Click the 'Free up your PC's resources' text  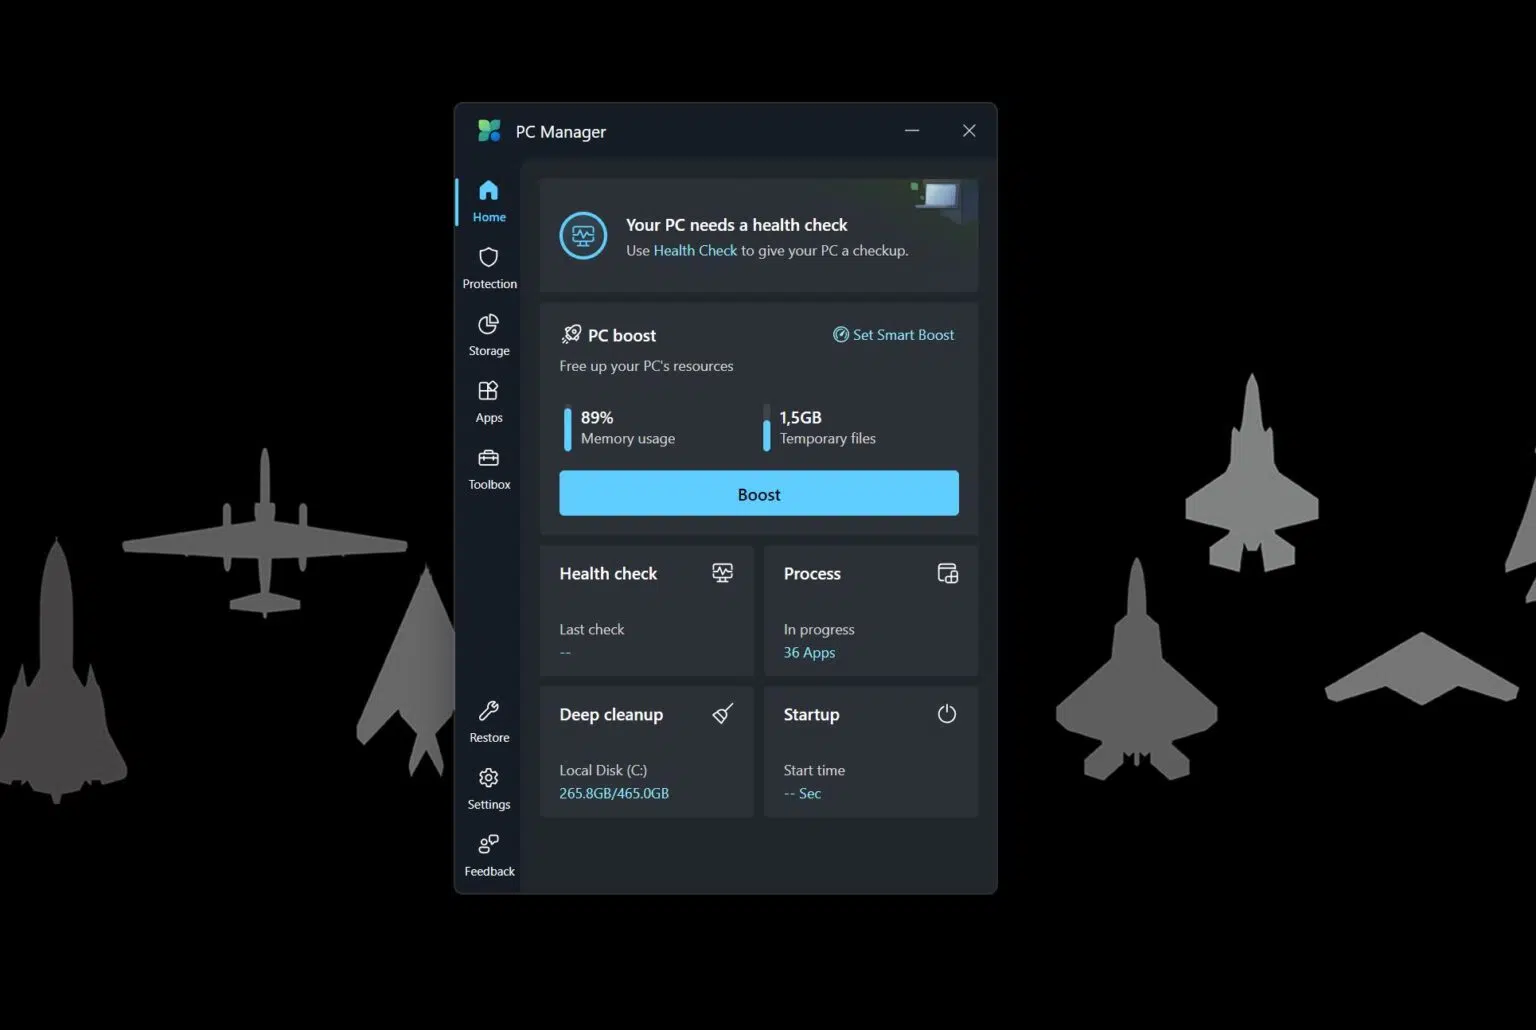coord(646,366)
